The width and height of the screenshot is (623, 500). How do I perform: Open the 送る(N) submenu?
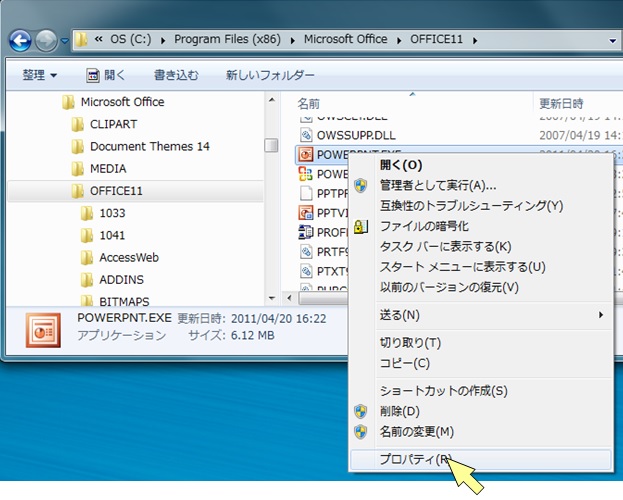pos(482,315)
